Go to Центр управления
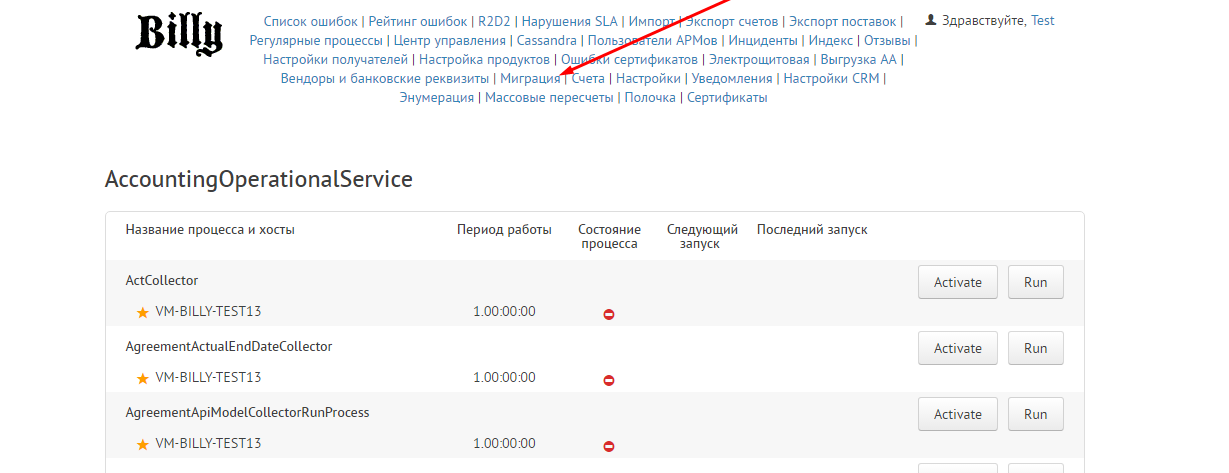This screenshot has width=1229, height=473. pos(450,40)
